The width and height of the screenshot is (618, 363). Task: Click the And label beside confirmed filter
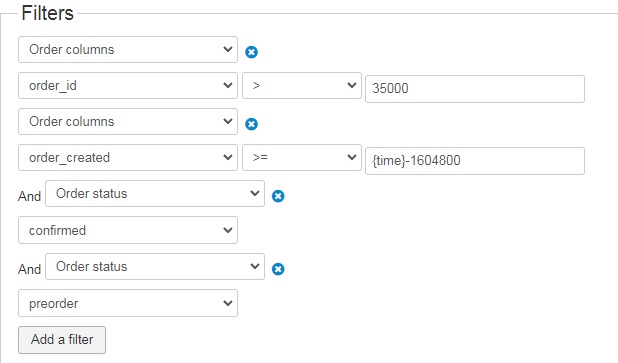[x=30, y=196]
